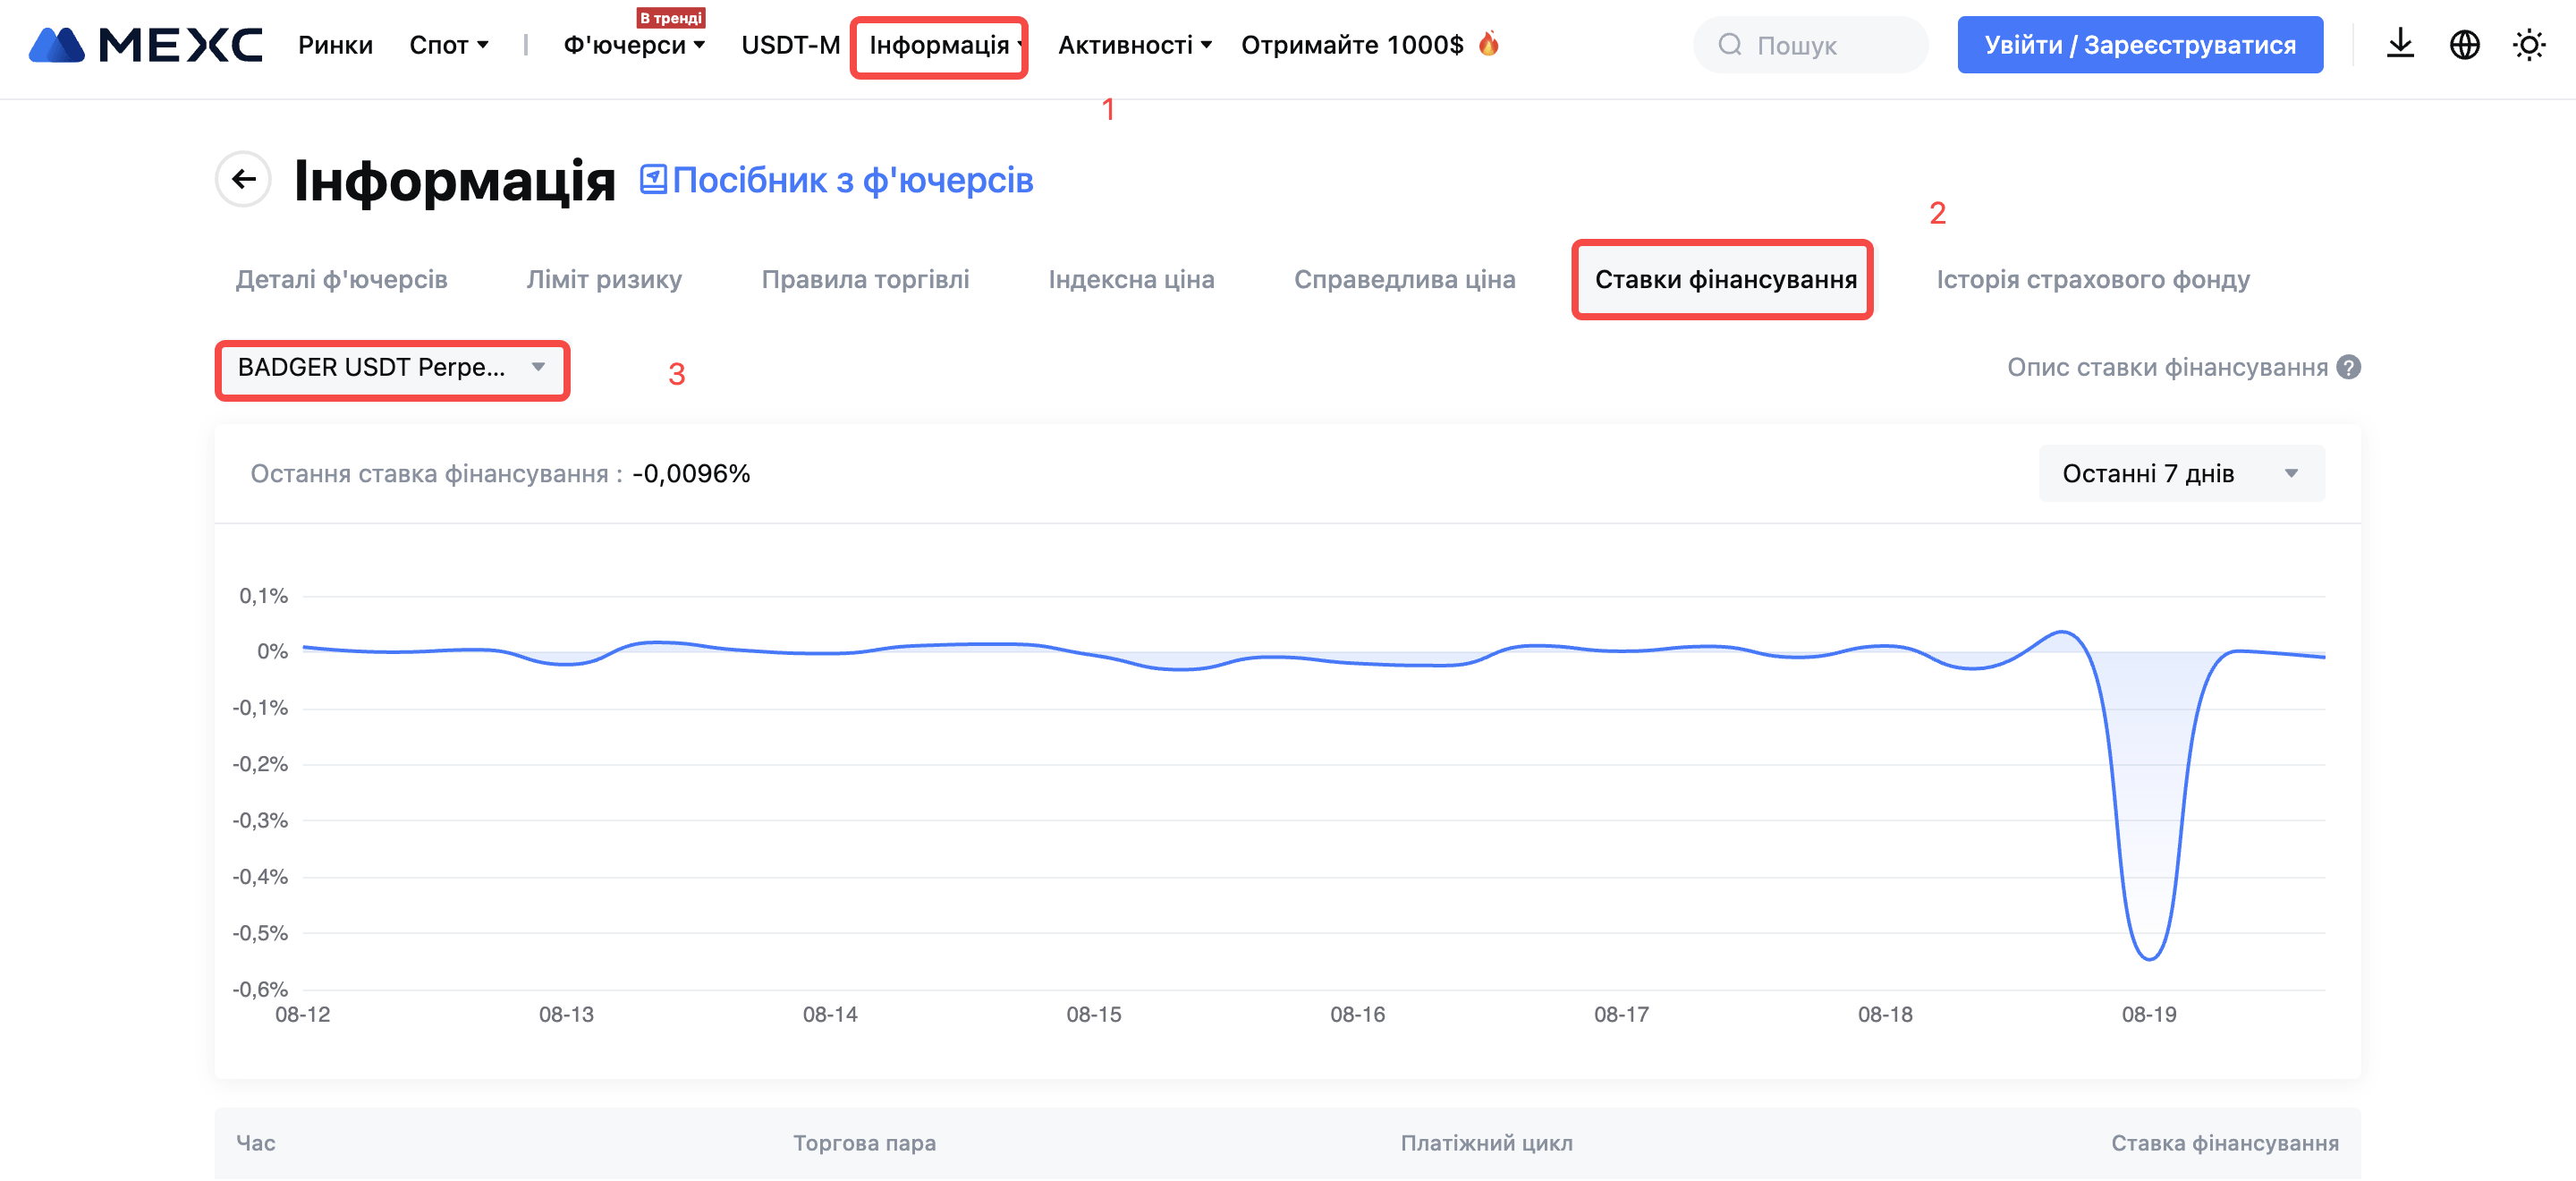Click the 08-19 dip on funding chart
The height and width of the screenshot is (1181, 2576).
(x=2149, y=957)
